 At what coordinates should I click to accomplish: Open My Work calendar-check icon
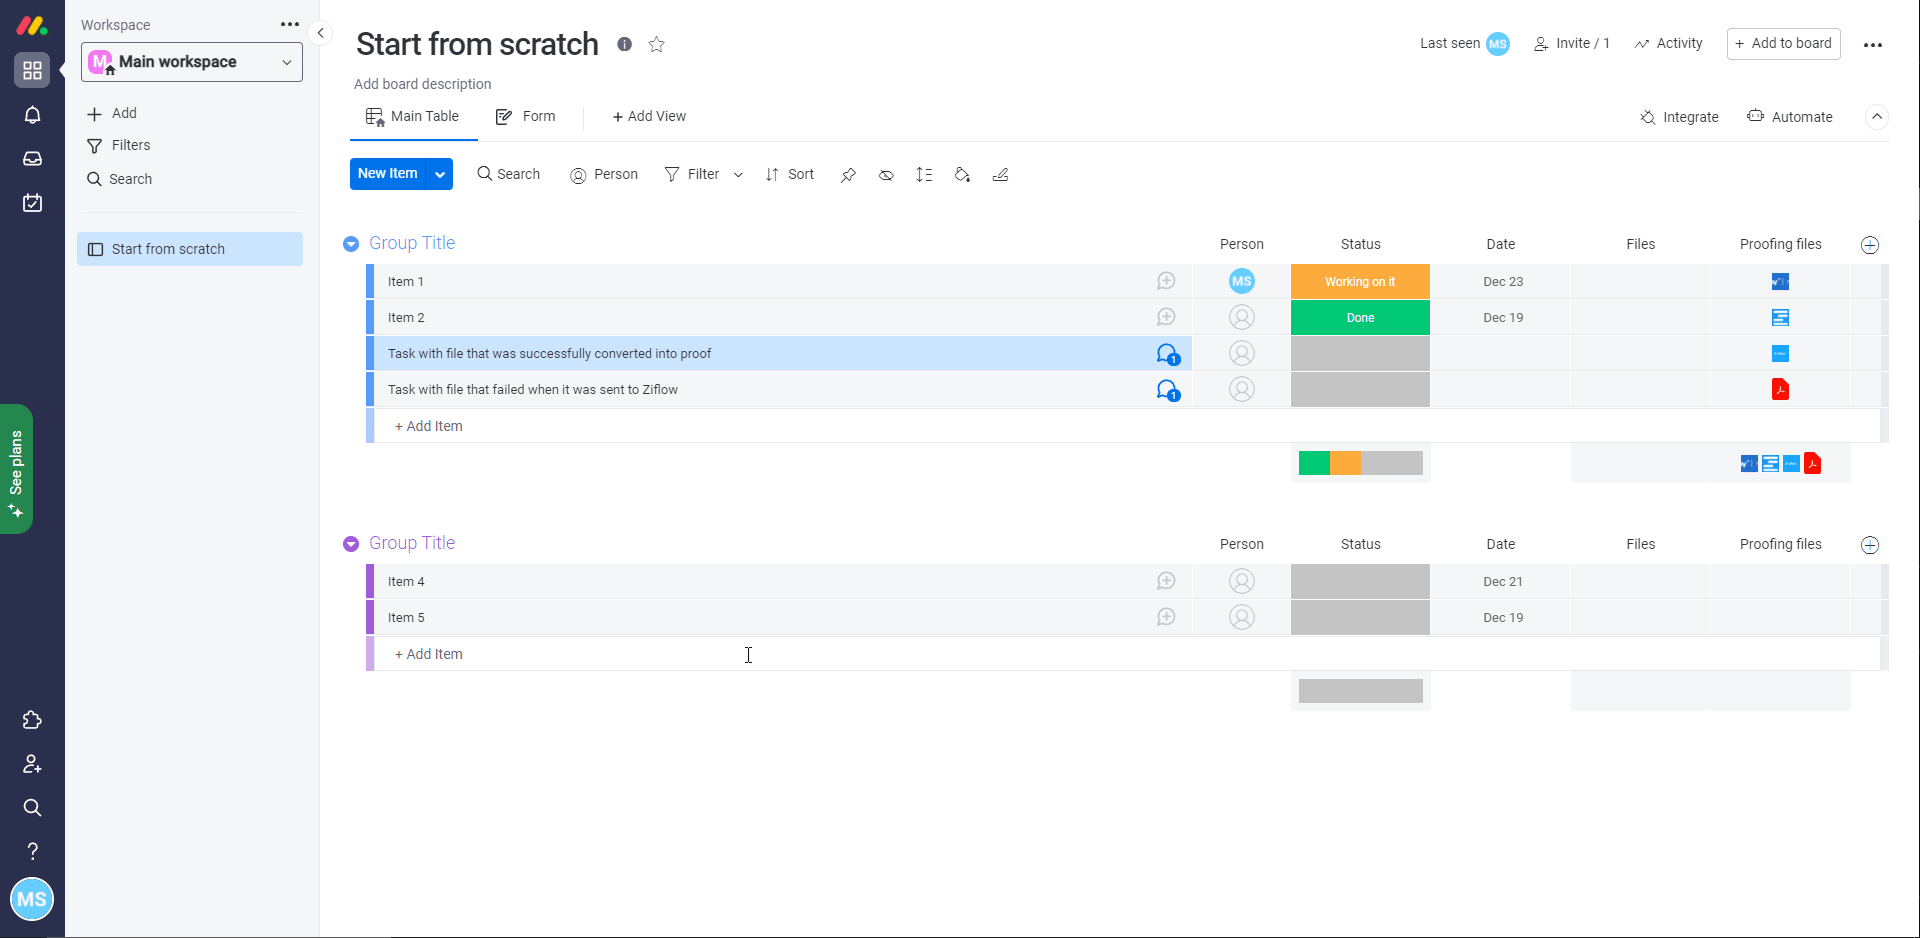click(x=32, y=203)
